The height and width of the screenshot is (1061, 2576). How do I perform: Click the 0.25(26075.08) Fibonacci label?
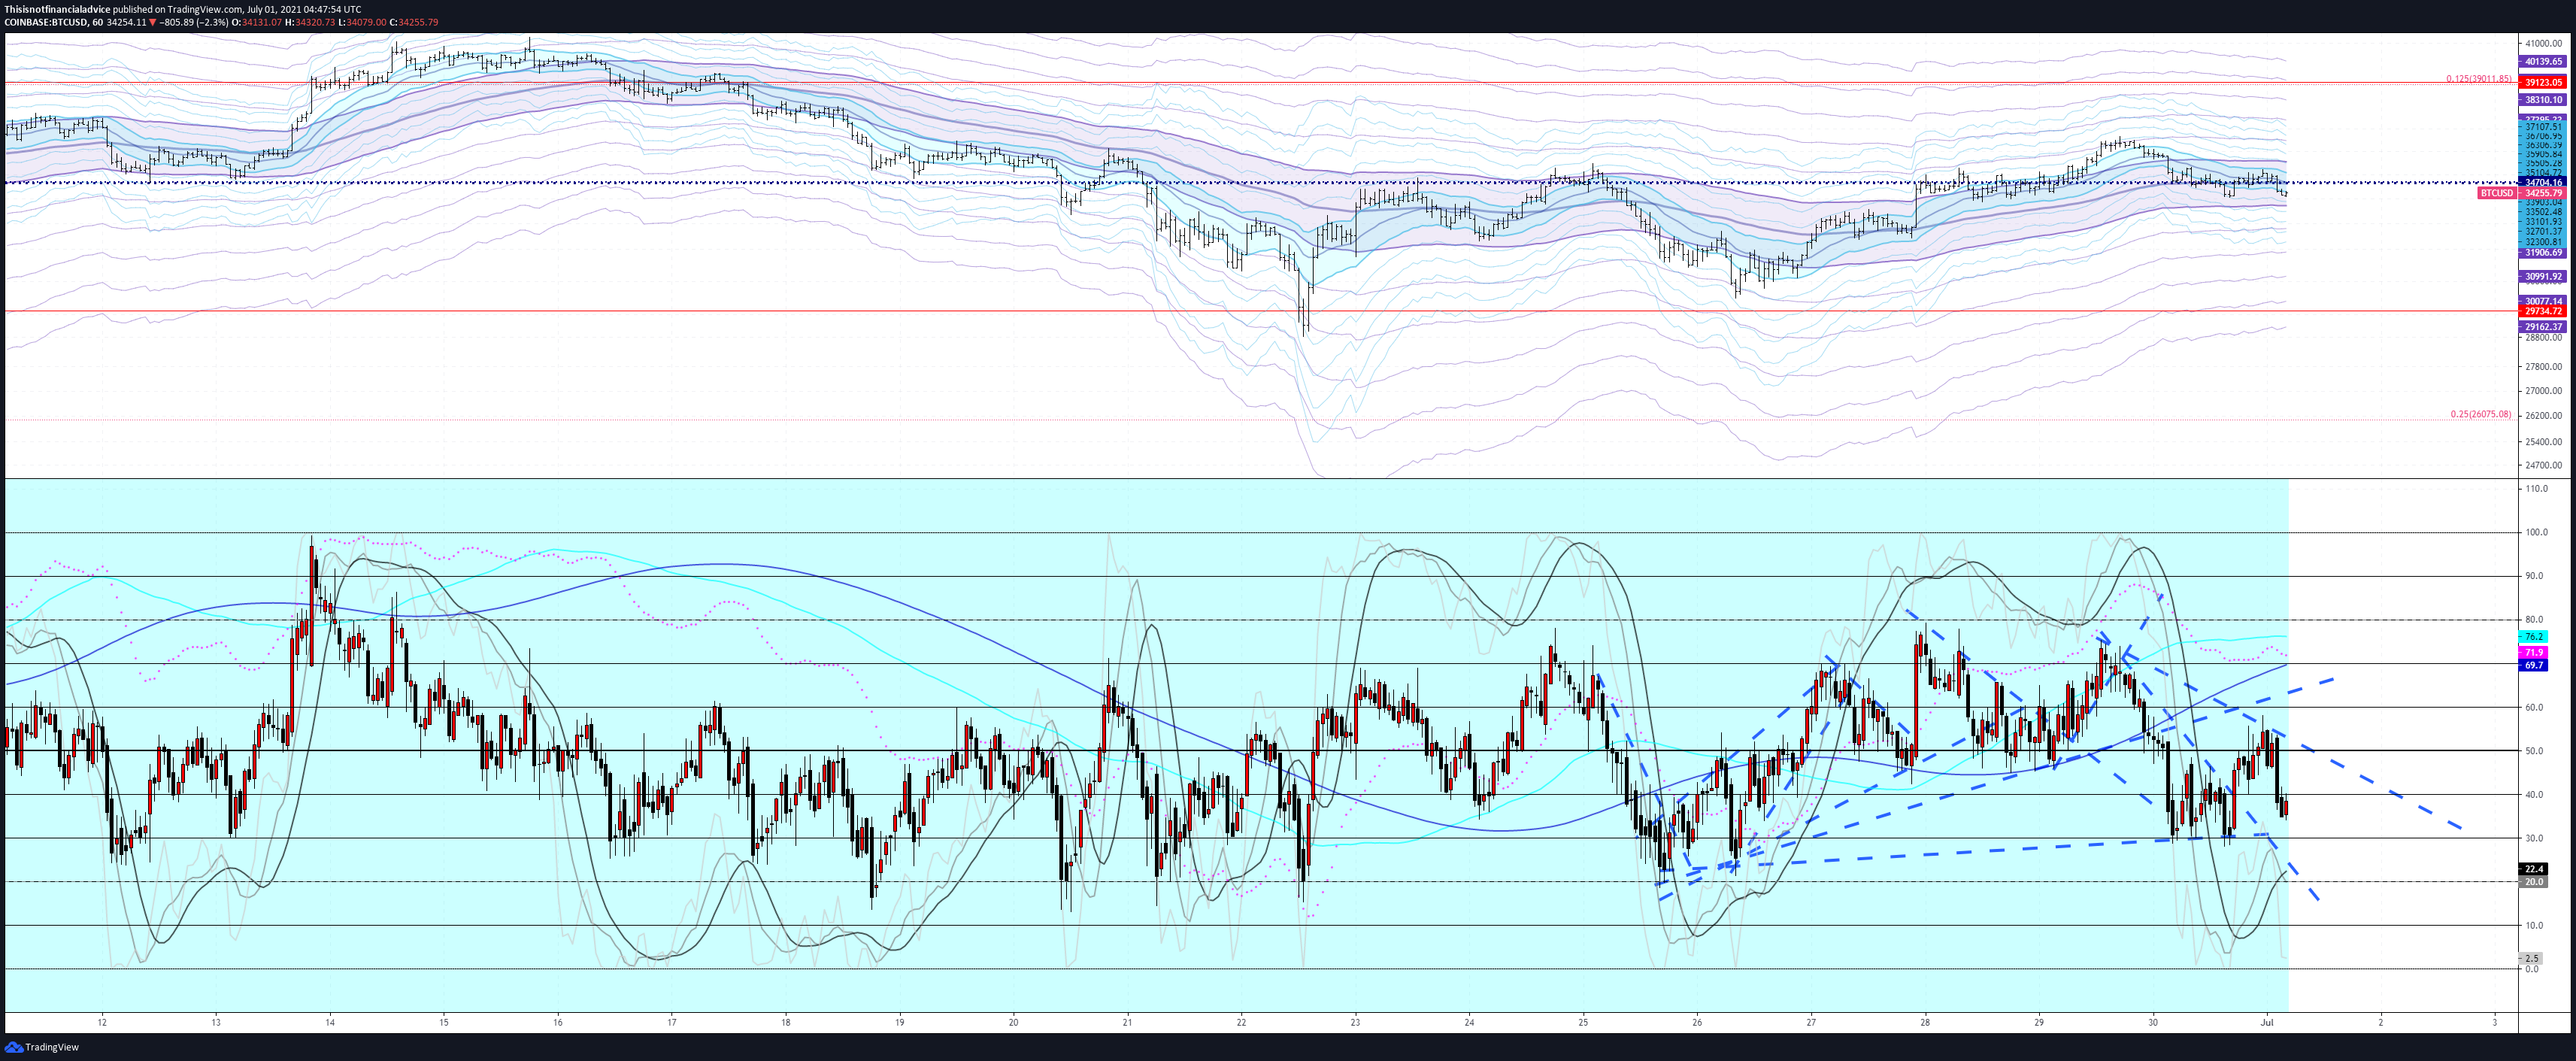(2480, 414)
